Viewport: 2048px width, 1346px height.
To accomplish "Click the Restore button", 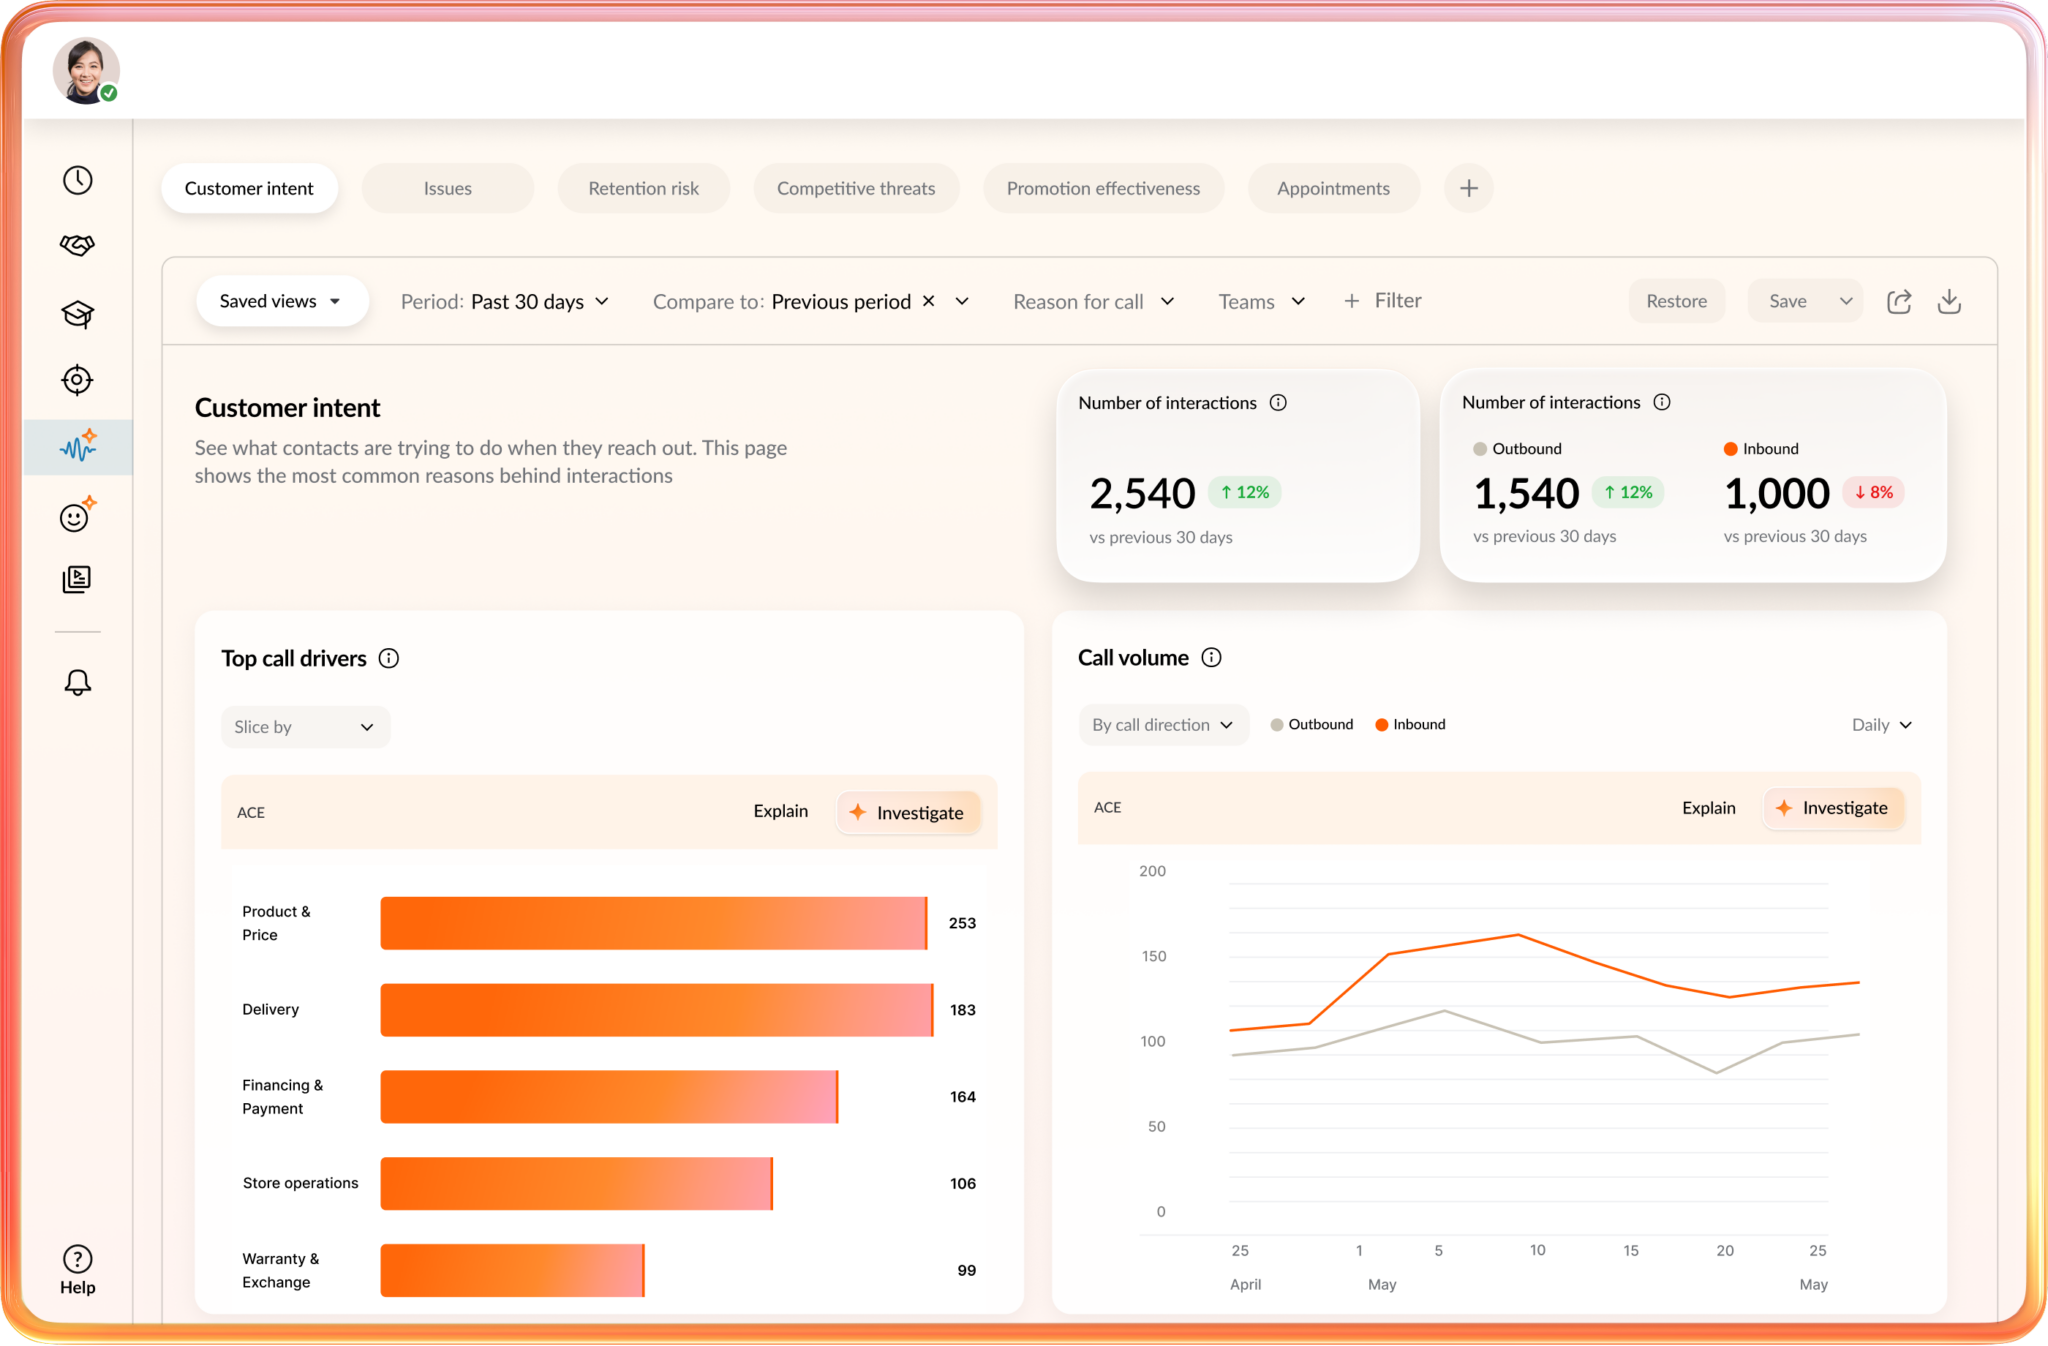I will coord(1676,301).
